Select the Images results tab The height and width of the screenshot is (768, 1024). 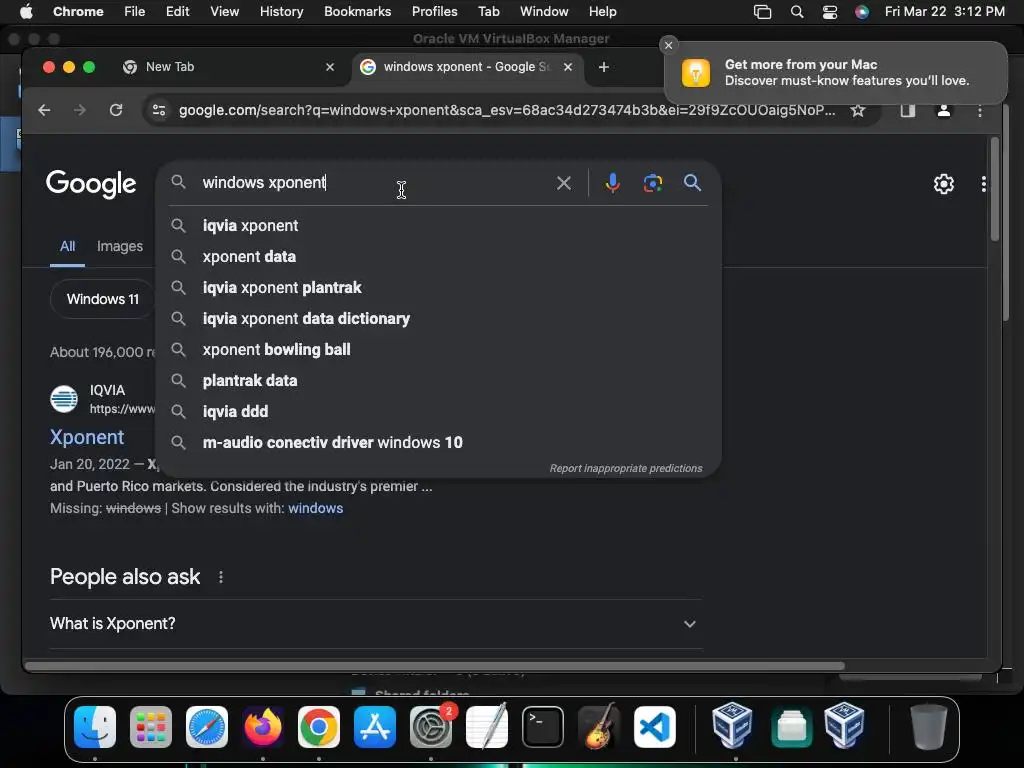click(120, 246)
